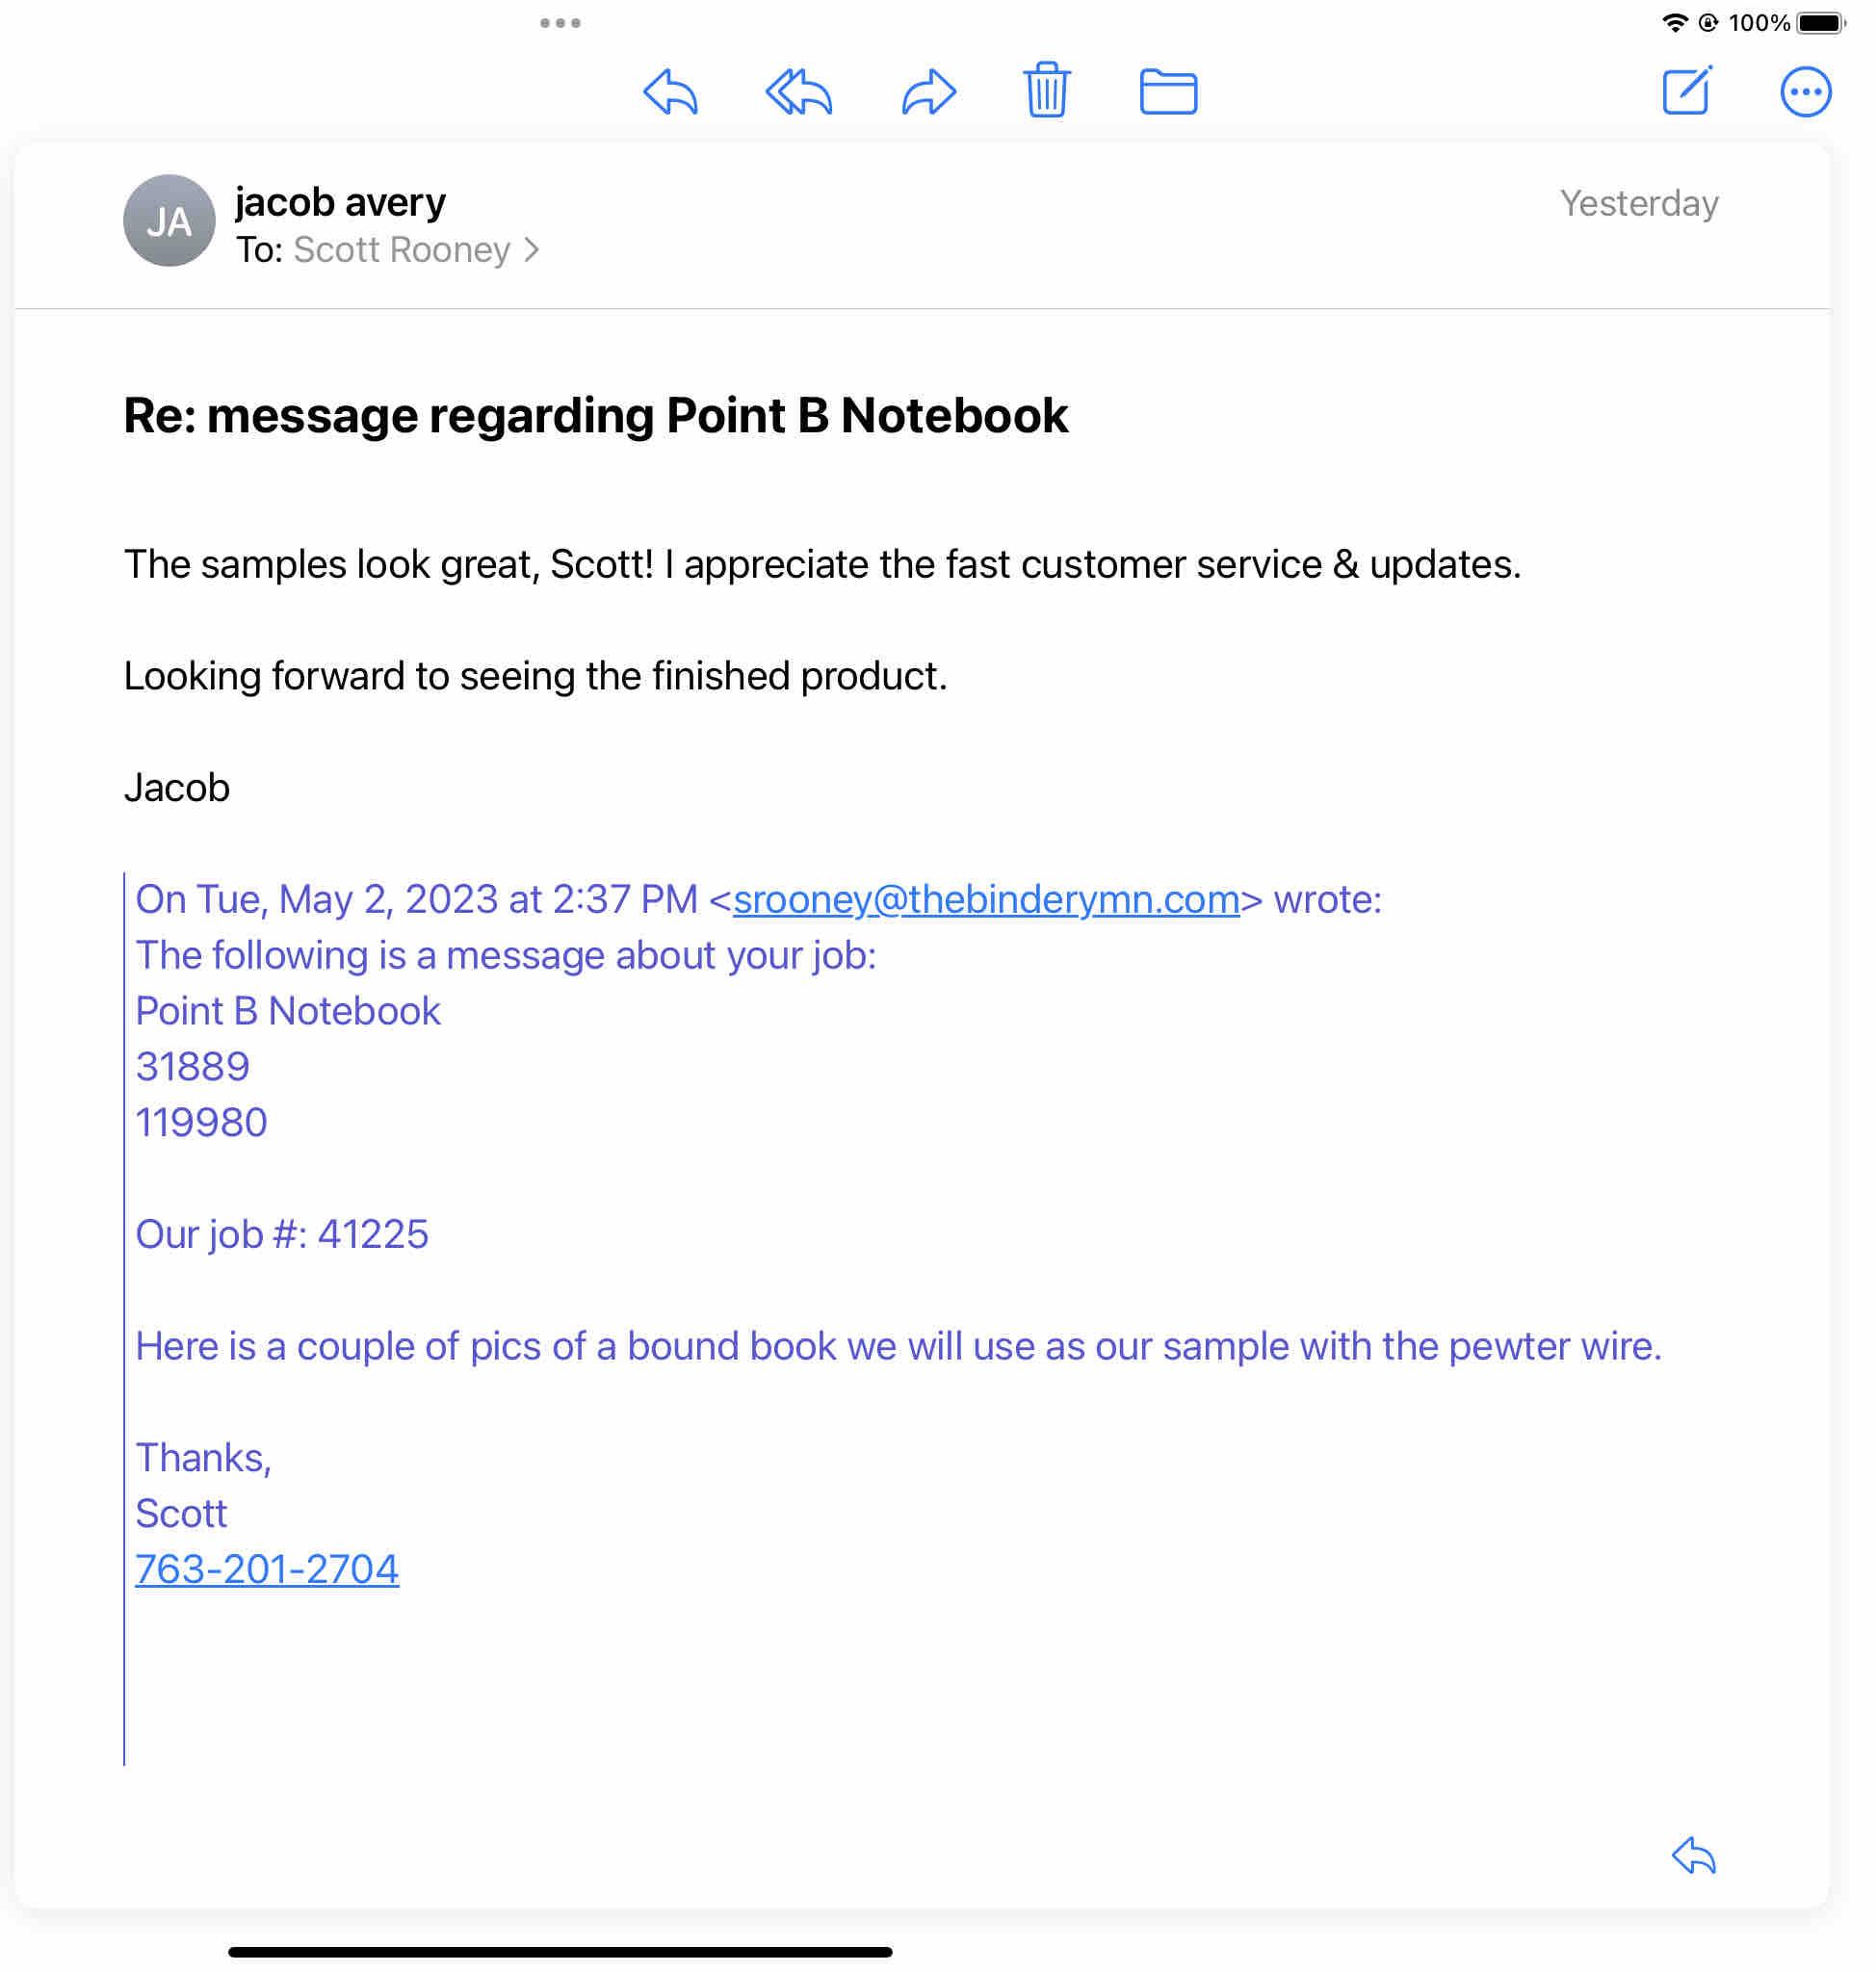Forward this email using the toolbar arrow
This screenshot has width=1876, height=1972.
pyautogui.click(x=929, y=93)
